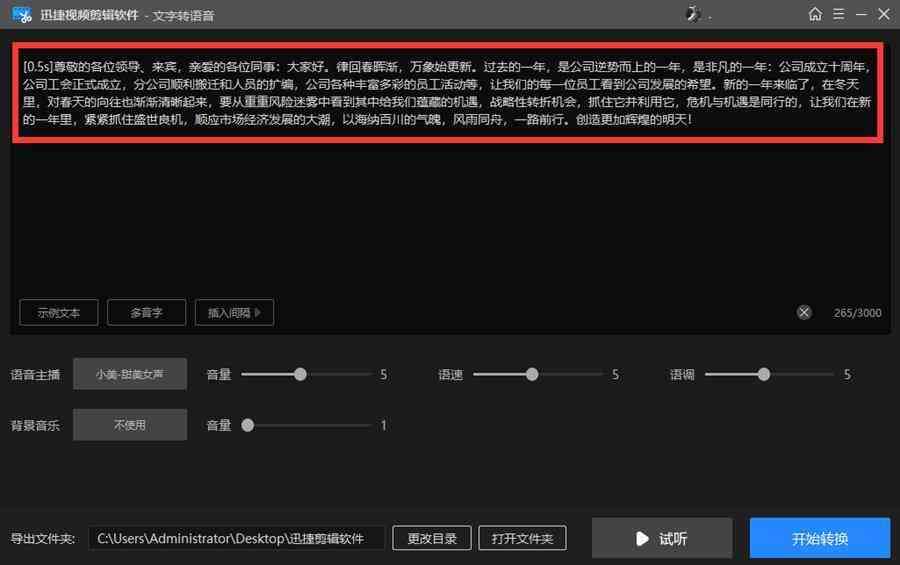Click the 示例文本 button
Image resolution: width=900 pixels, height=565 pixels.
click(59, 312)
